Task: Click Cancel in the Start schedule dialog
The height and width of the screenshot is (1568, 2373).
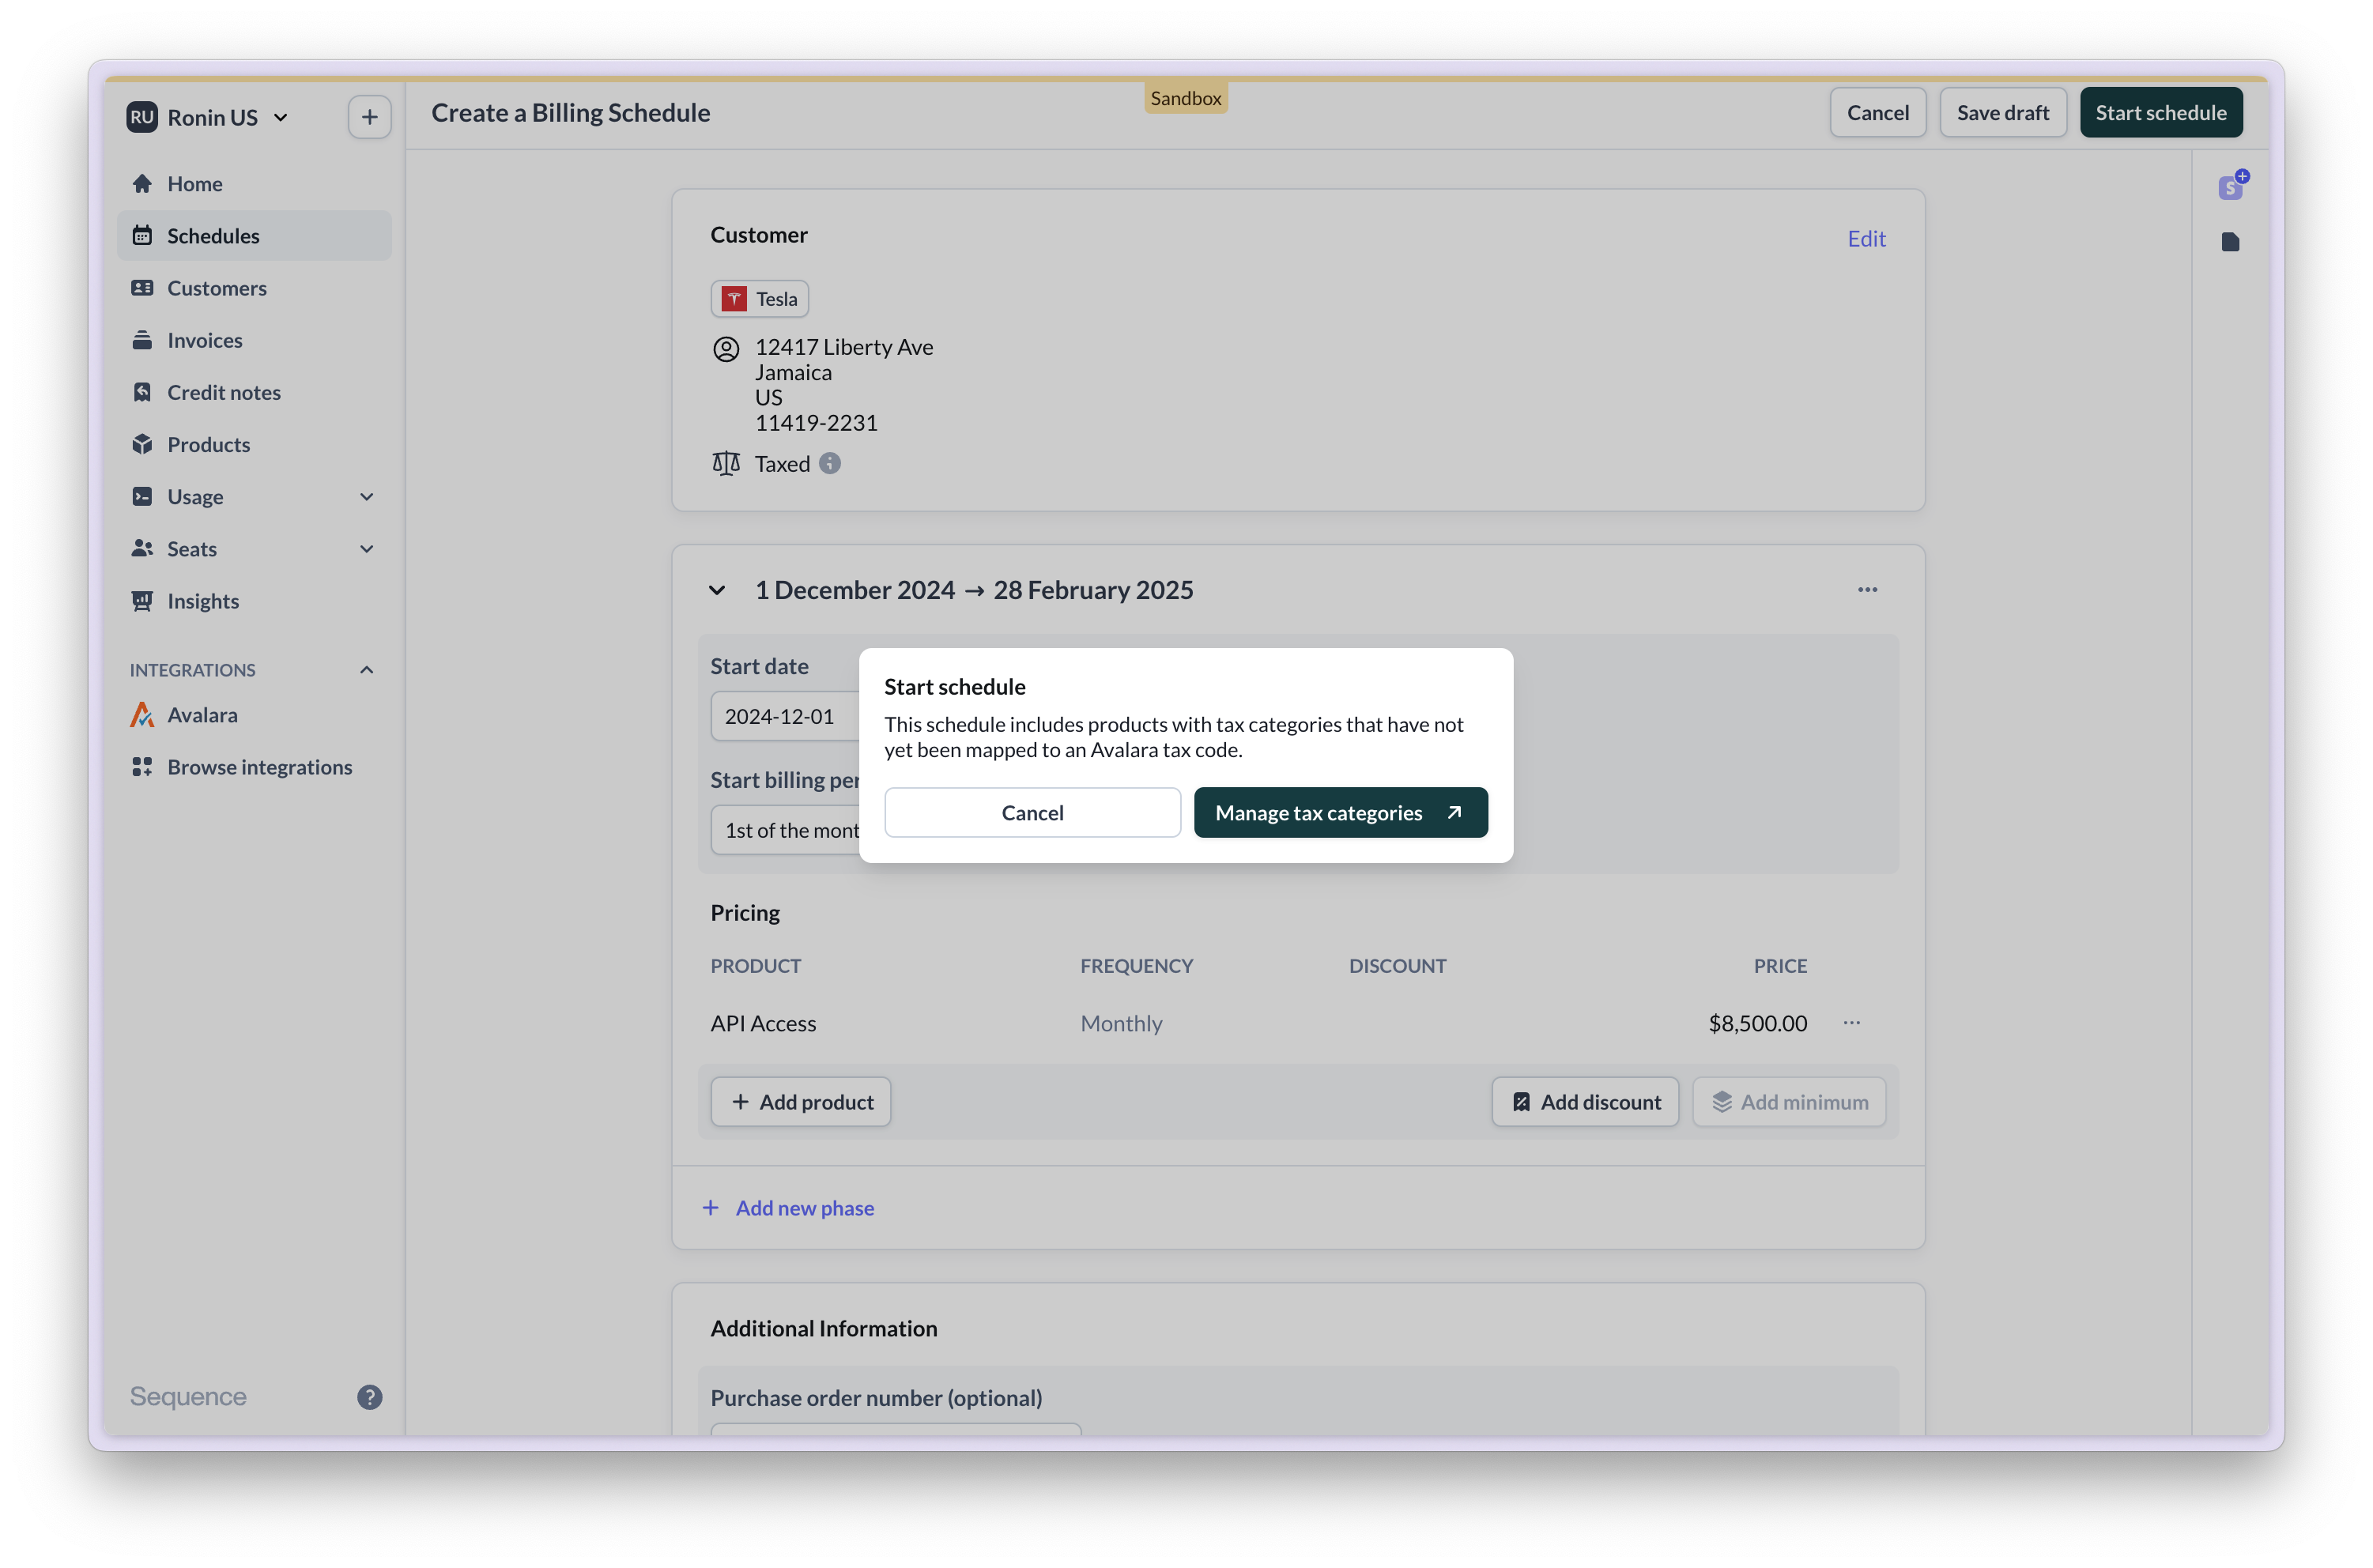Action: (1032, 813)
